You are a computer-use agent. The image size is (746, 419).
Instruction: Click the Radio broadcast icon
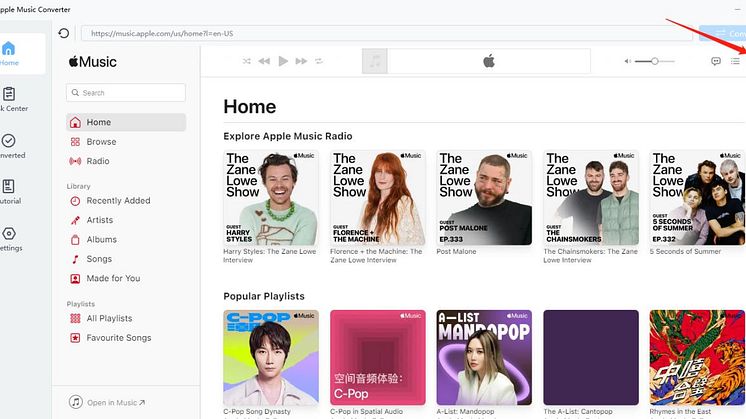click(75, 161)
